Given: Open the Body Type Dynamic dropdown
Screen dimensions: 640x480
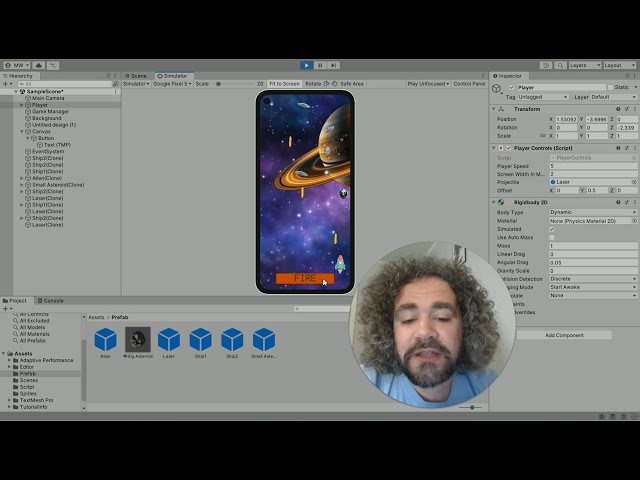Looking at the screenshot, I should pos(593,212).
